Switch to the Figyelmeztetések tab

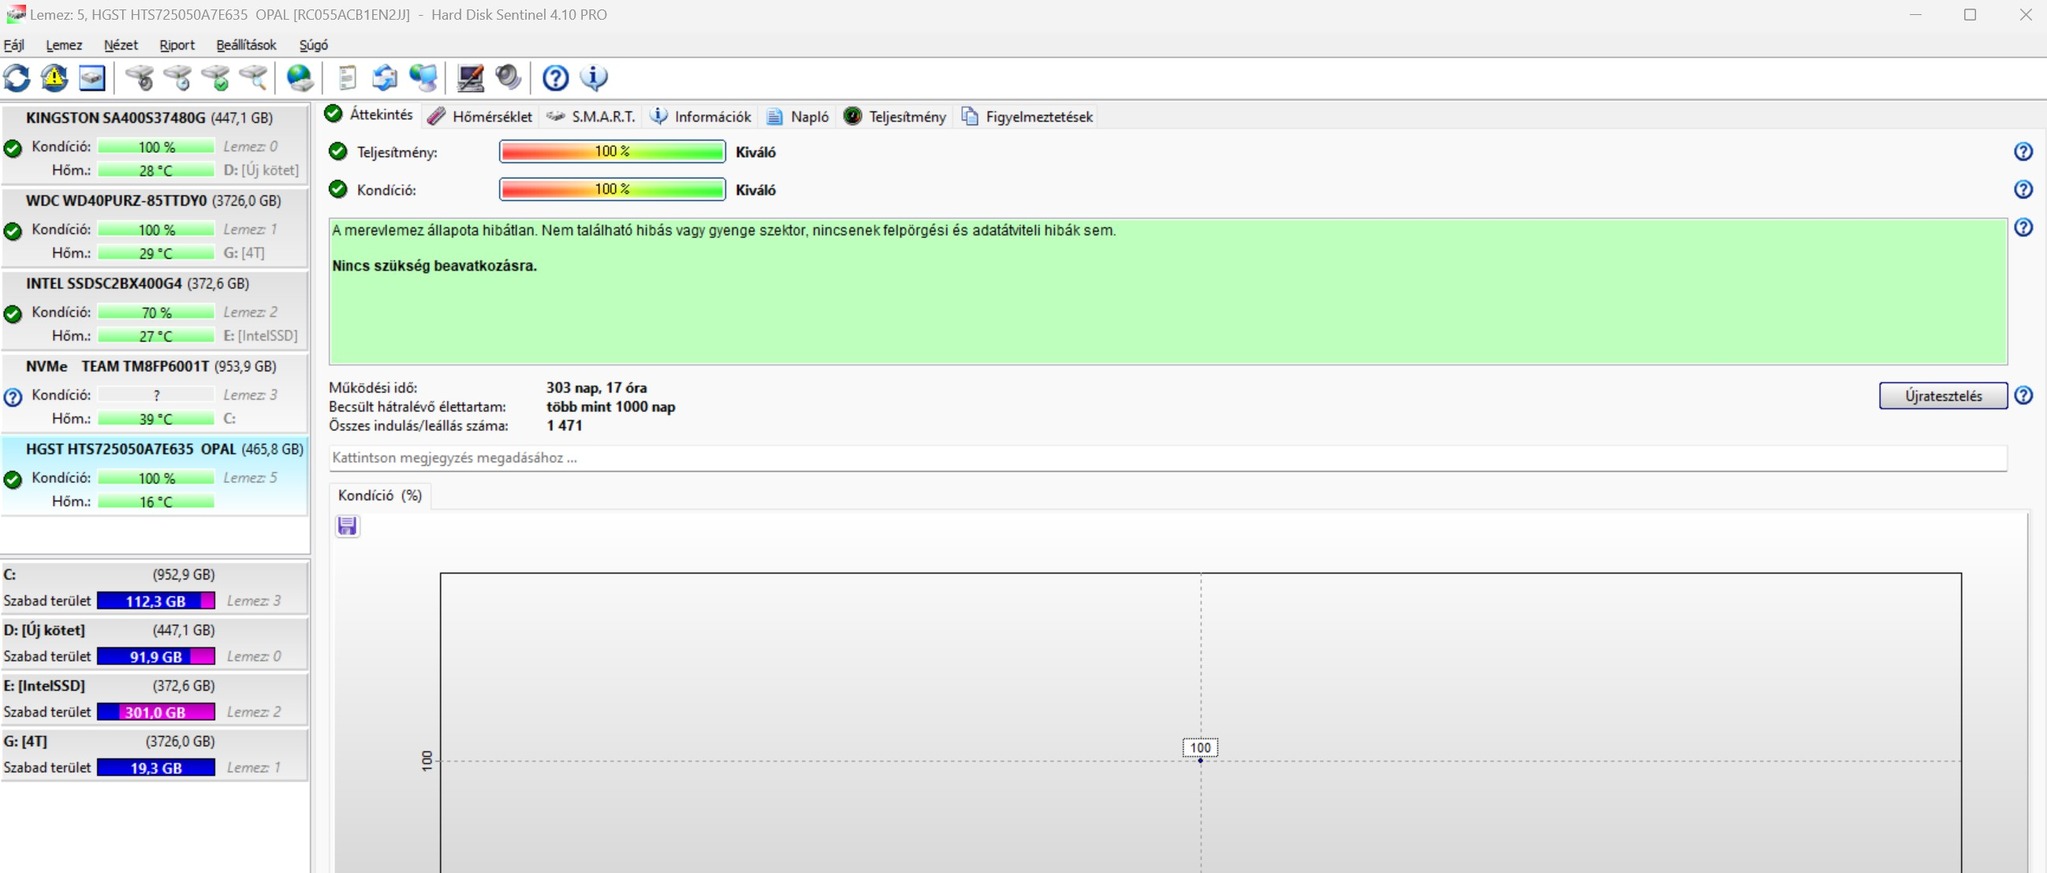click(1028, 116)
